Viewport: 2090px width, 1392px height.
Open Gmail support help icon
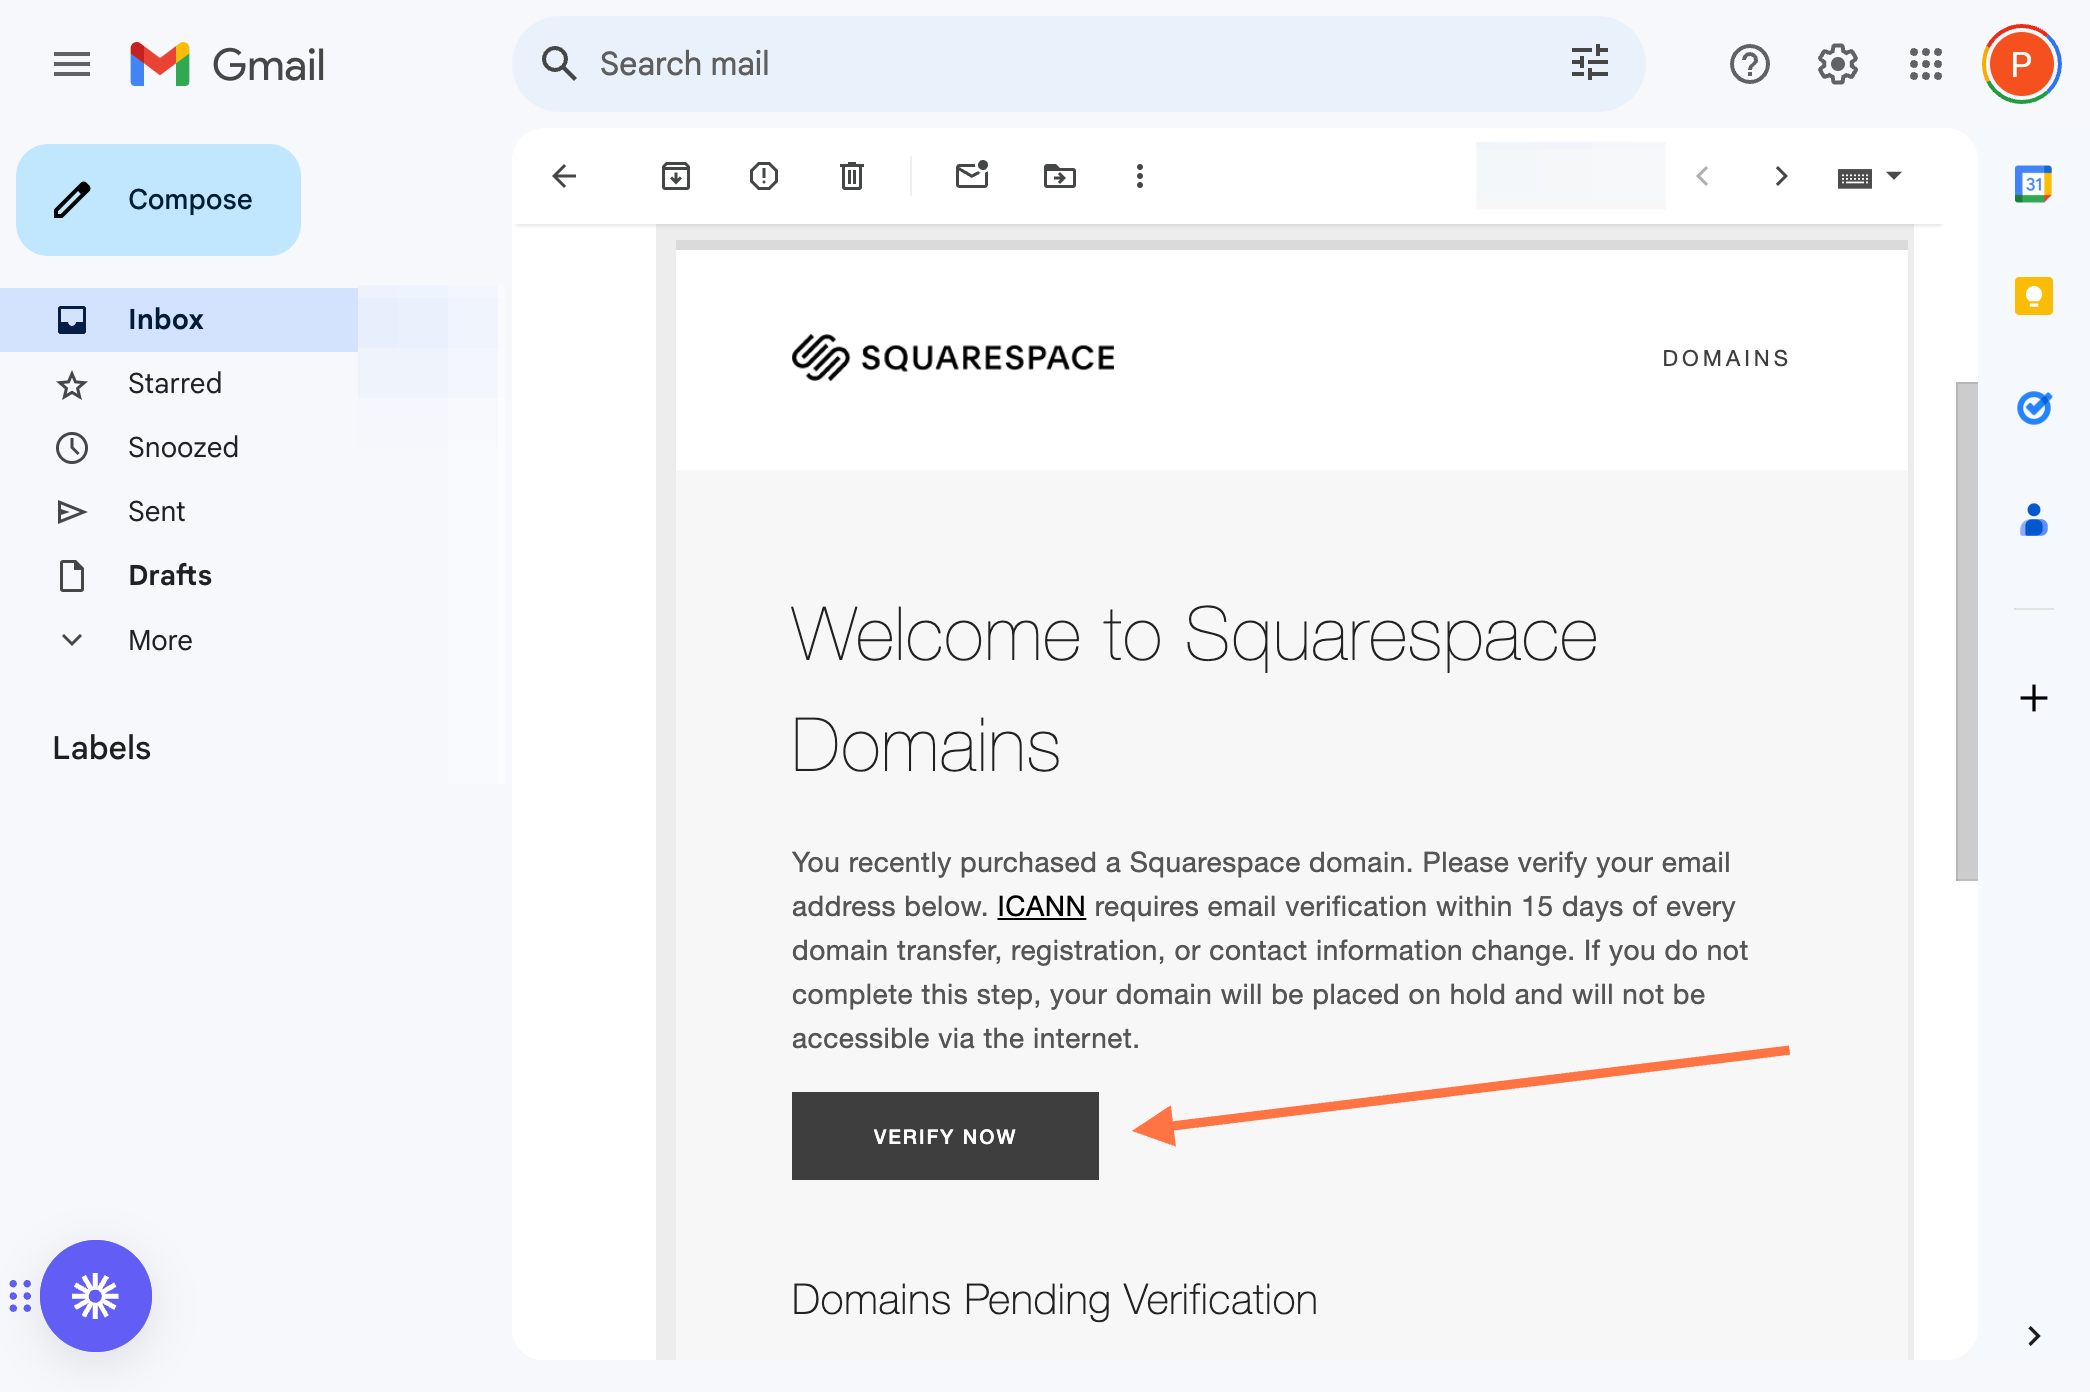tap(1749, 65)
